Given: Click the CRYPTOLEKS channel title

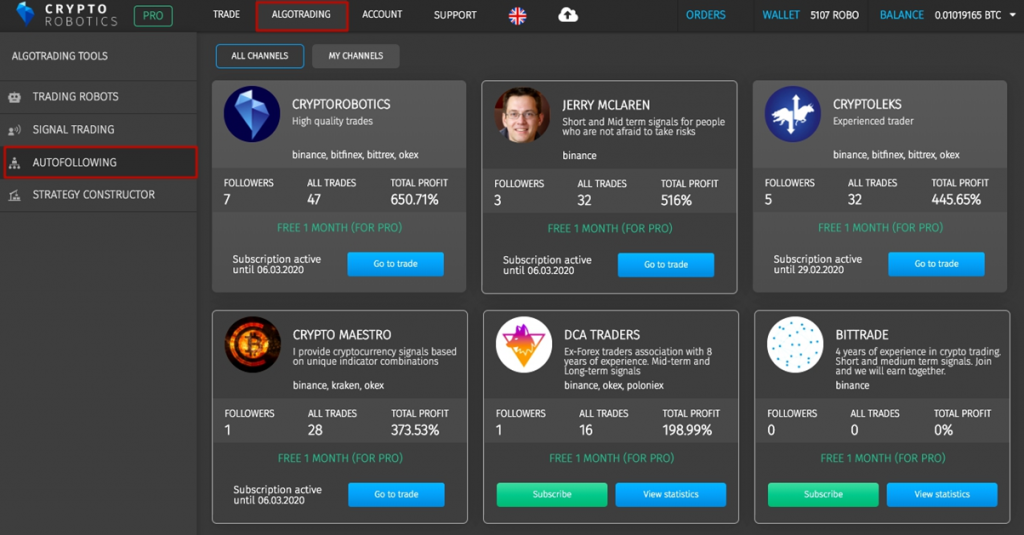Looking at the screenshot, I should pos(867,105).
